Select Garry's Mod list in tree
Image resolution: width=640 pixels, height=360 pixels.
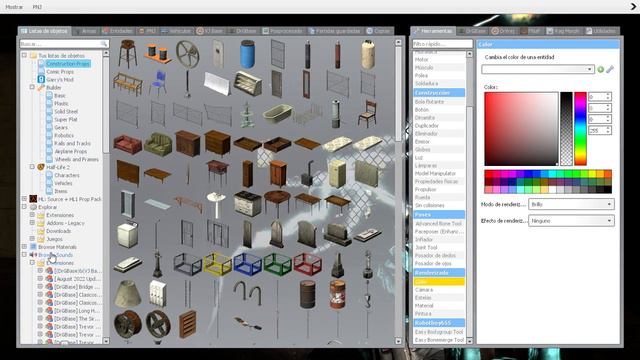[x=60, y=80]
